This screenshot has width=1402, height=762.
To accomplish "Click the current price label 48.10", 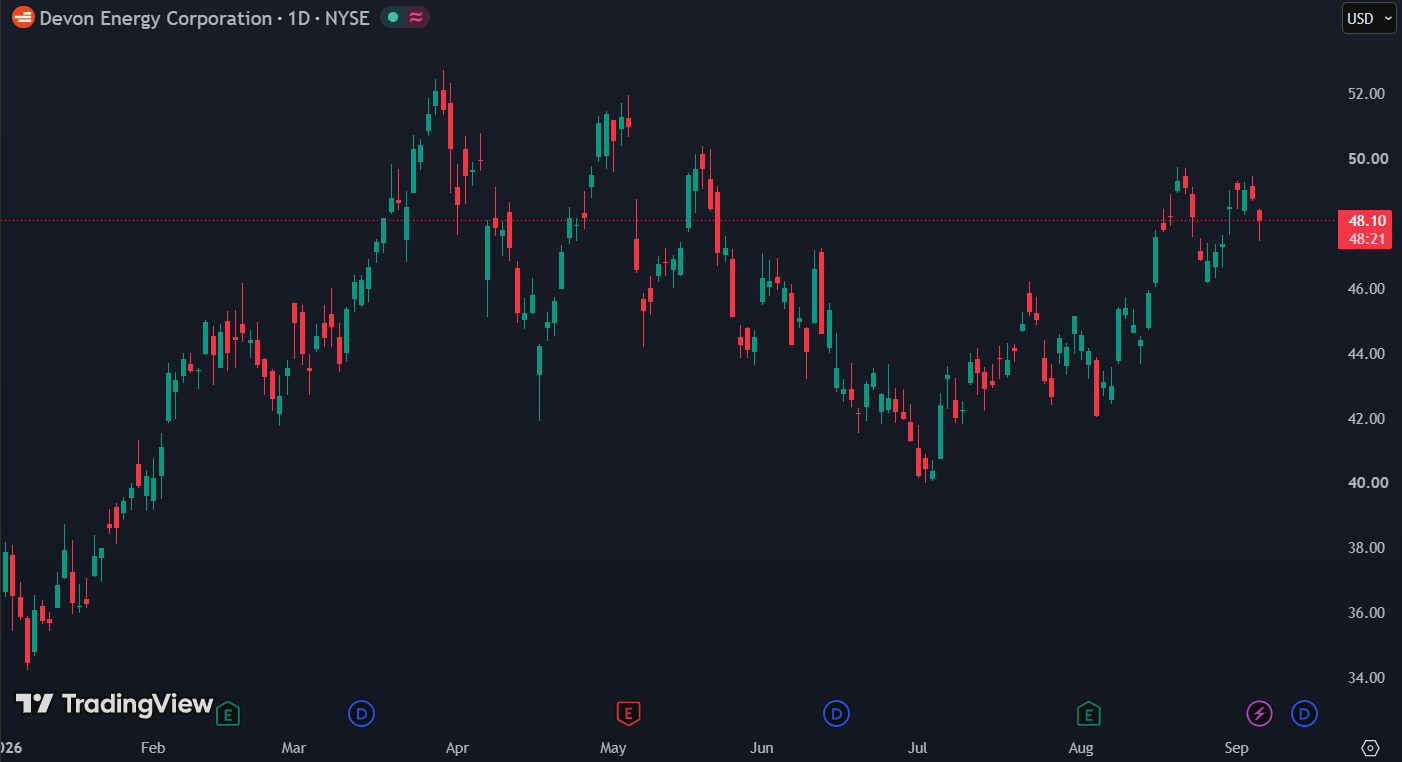I will tap(1366, 221).
